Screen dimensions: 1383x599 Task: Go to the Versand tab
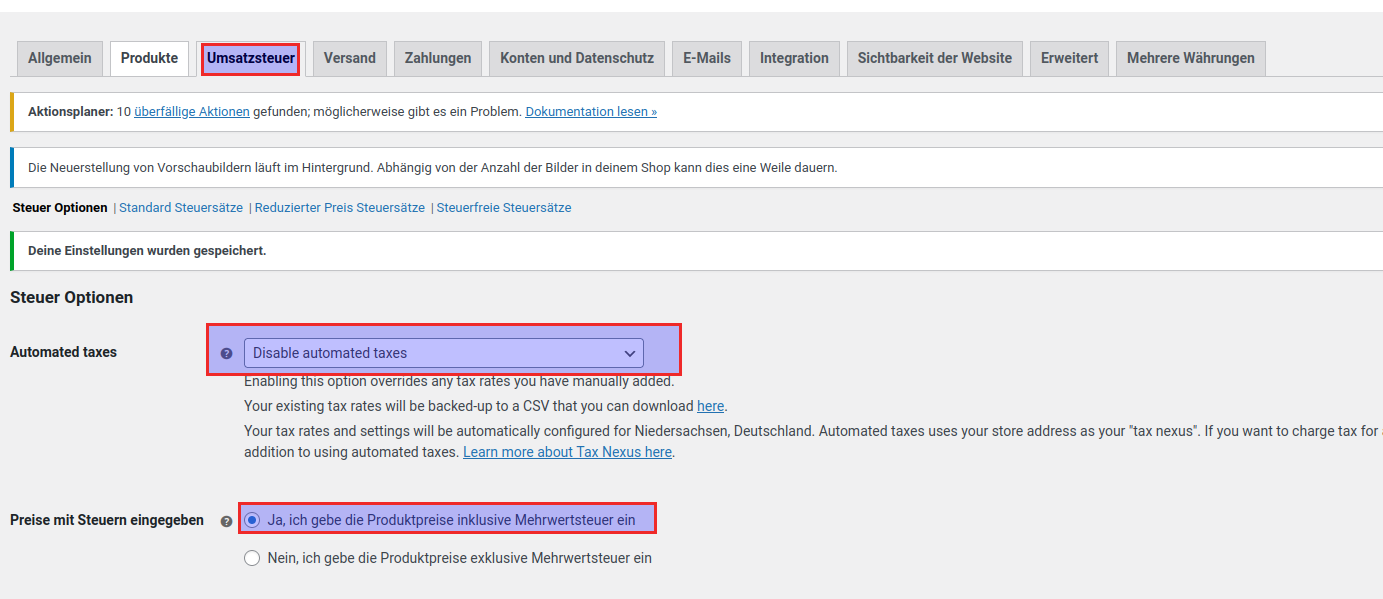[x=349, y=58]
